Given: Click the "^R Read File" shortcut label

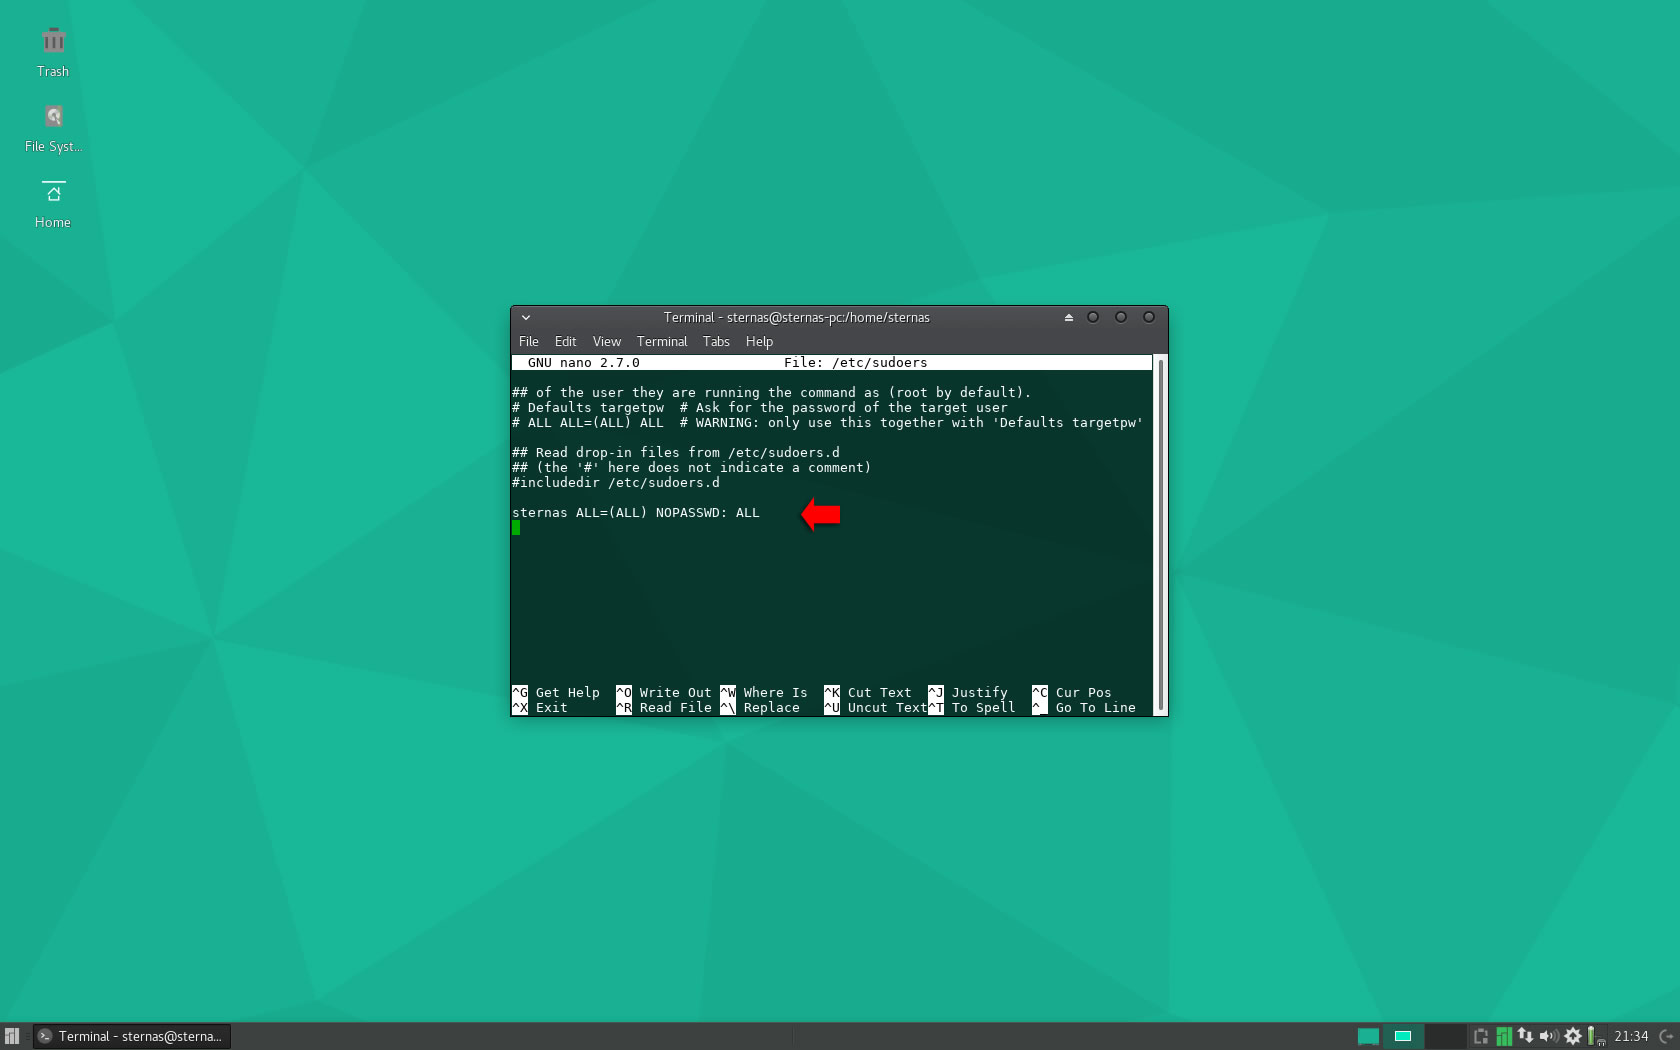Looking at the screenshot, I should [x=664, y=708].
